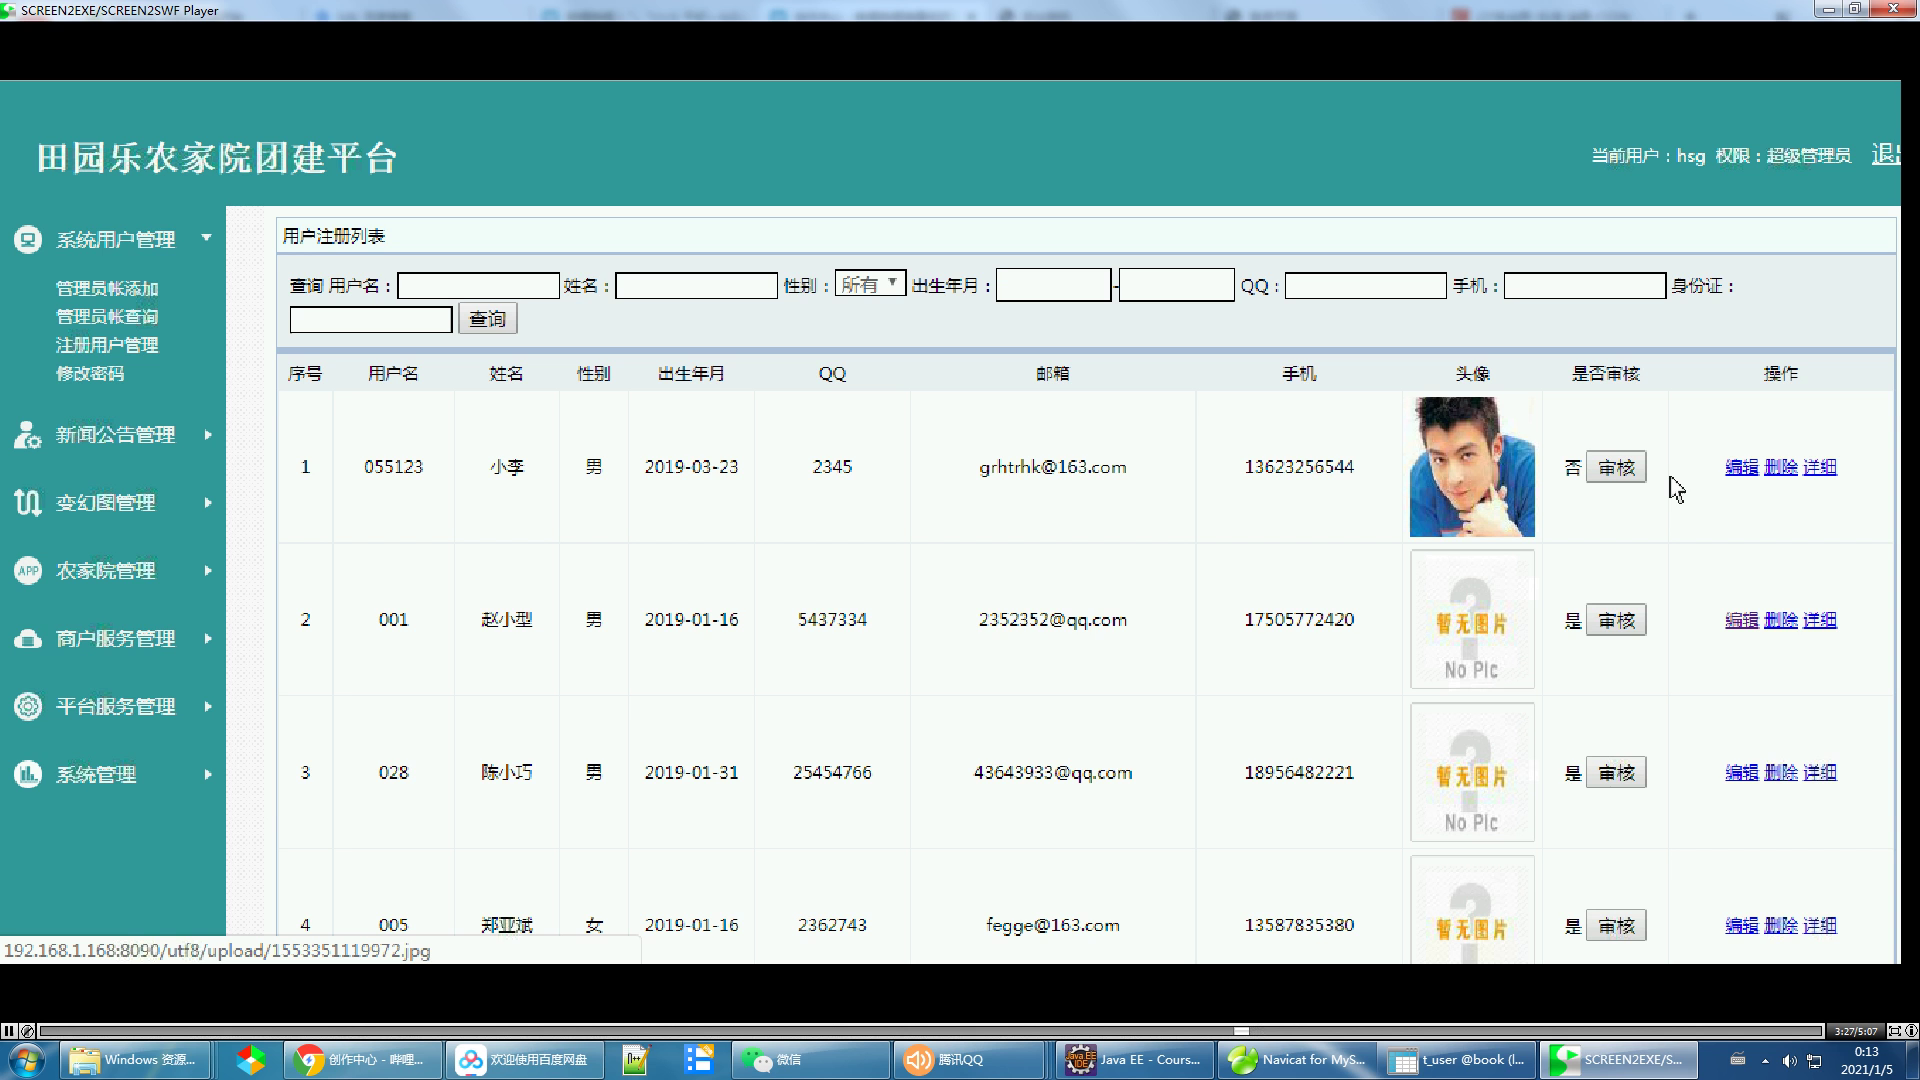
Task: Click the 用户名 search input field
Action: click(x=478, y=286)
